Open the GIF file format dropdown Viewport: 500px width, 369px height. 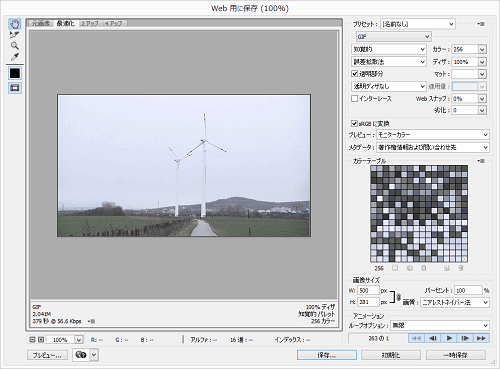[x=394, y=37]
